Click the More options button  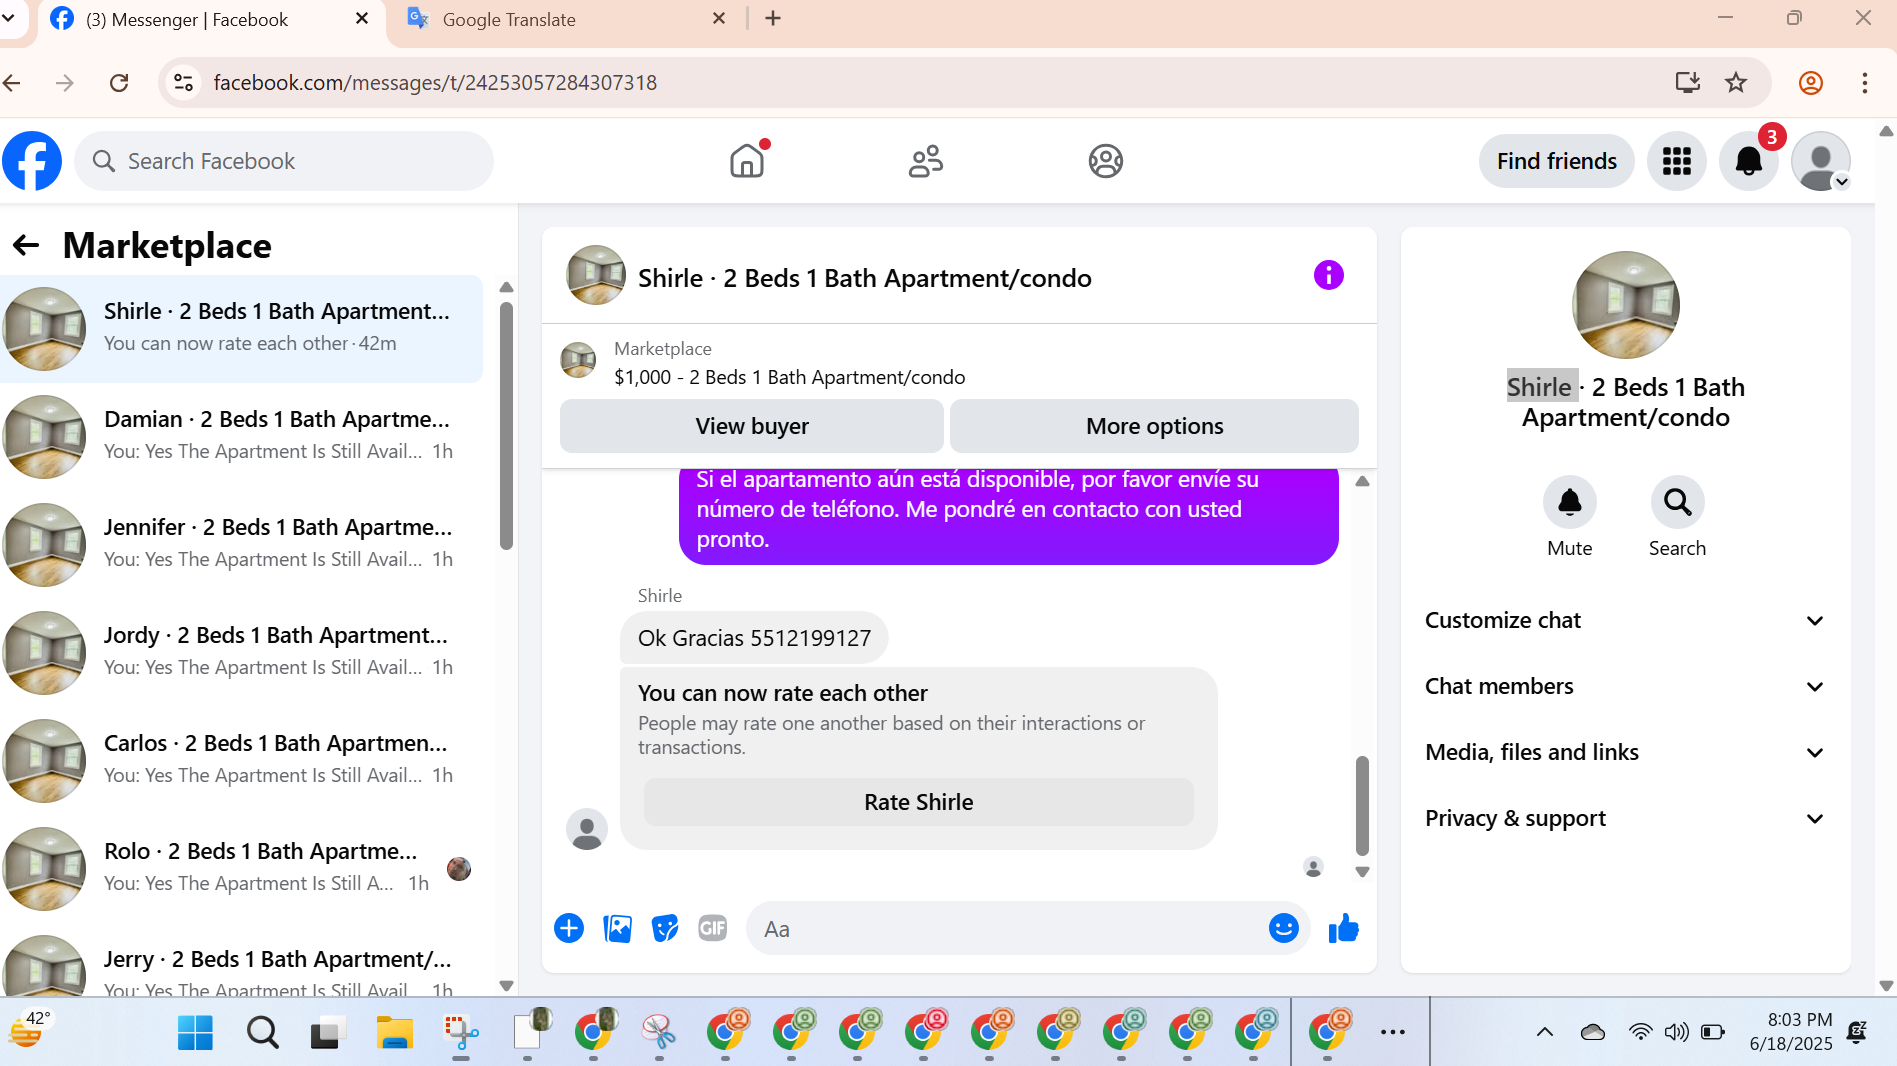coord(1154,426)
